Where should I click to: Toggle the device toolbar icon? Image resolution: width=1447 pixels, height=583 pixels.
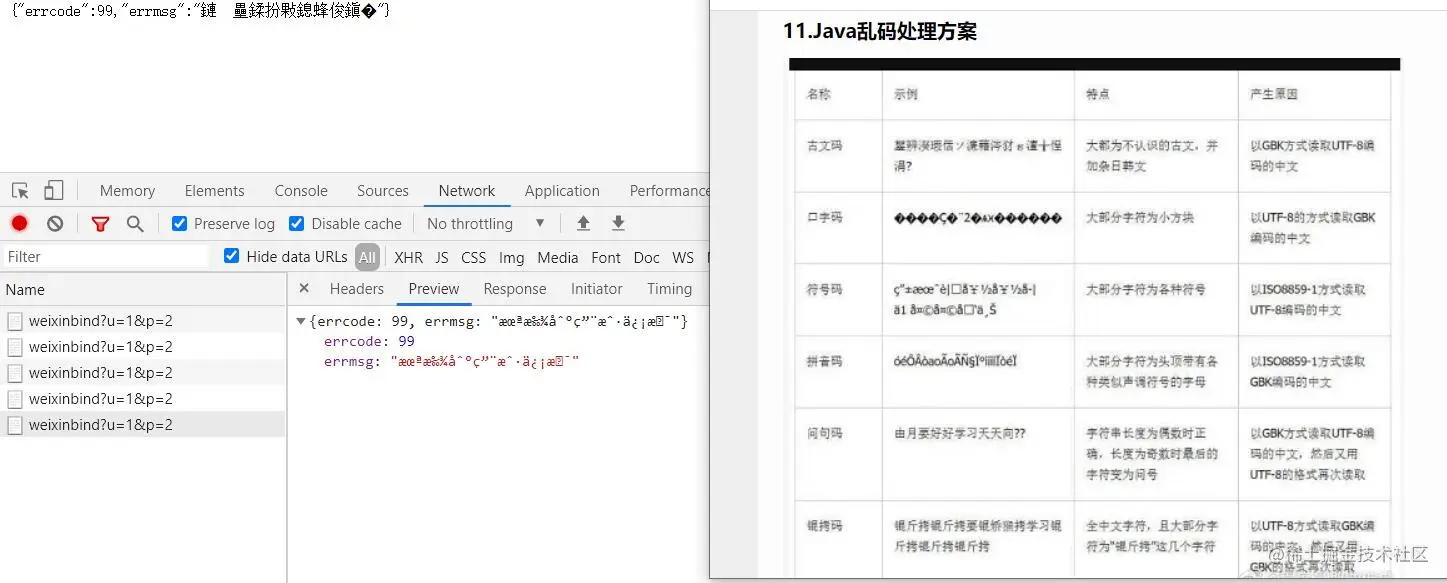coord(53,190)
